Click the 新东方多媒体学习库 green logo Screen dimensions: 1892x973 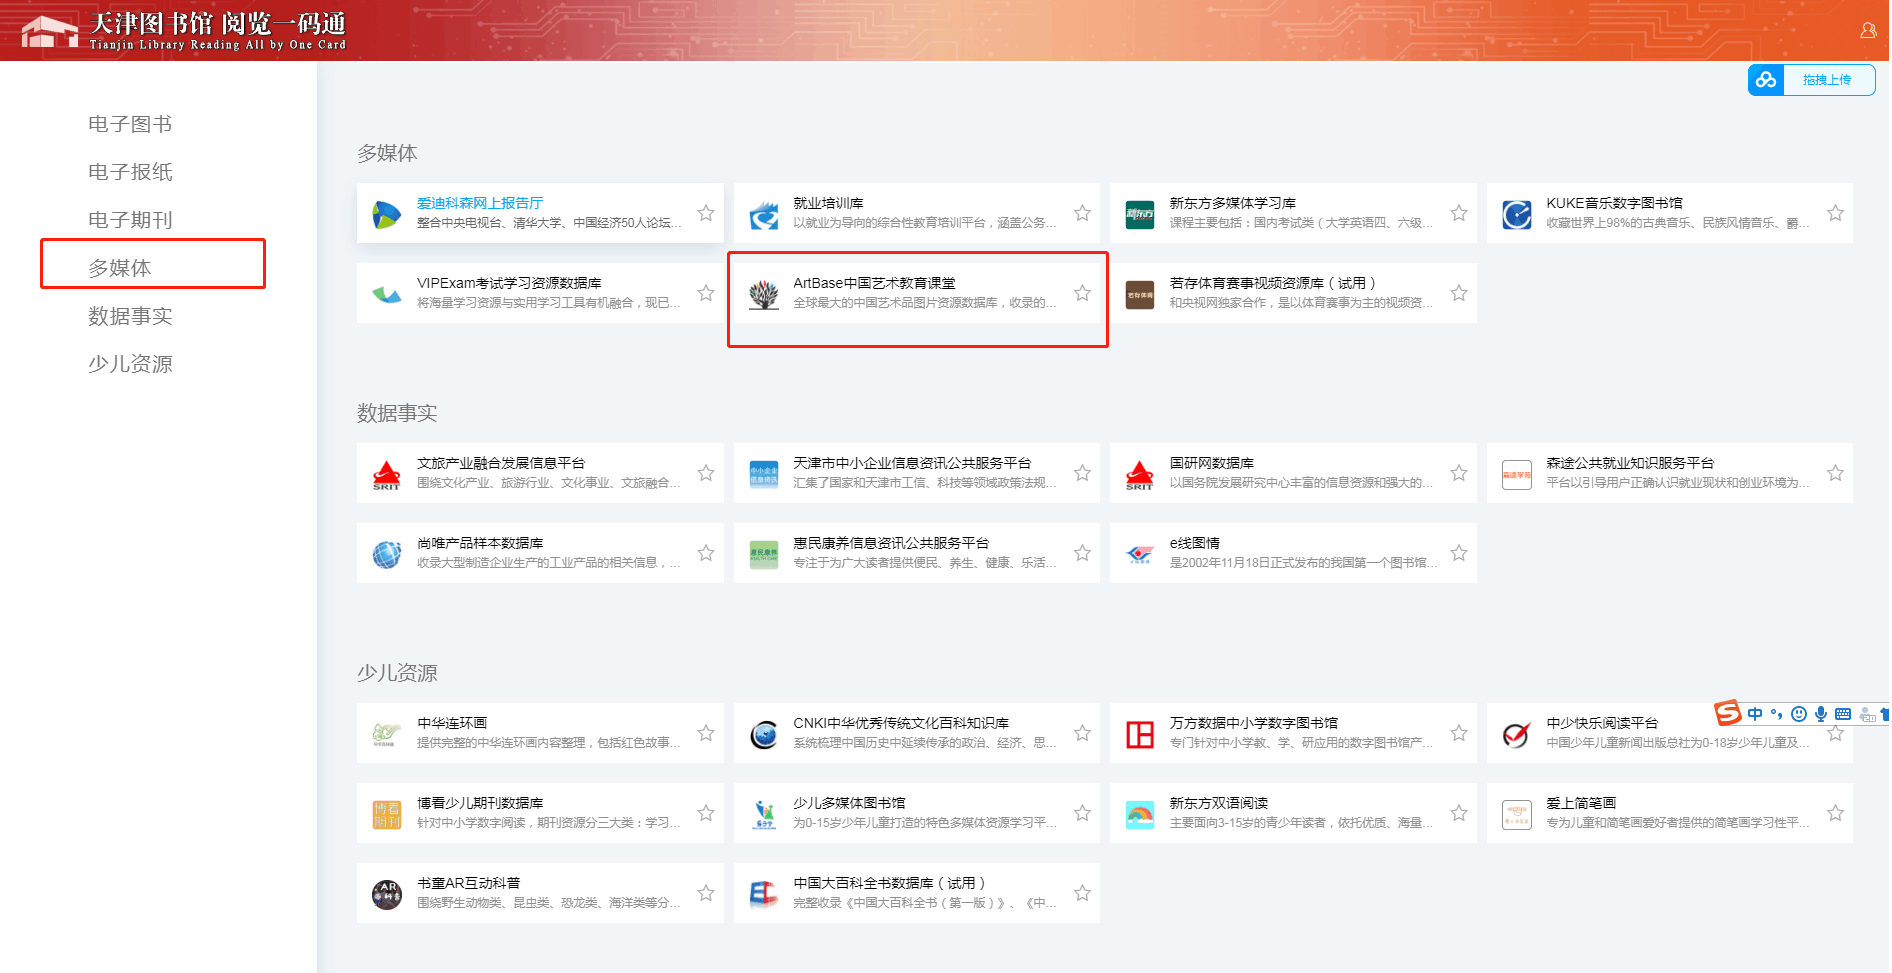tap(1139, 214)
